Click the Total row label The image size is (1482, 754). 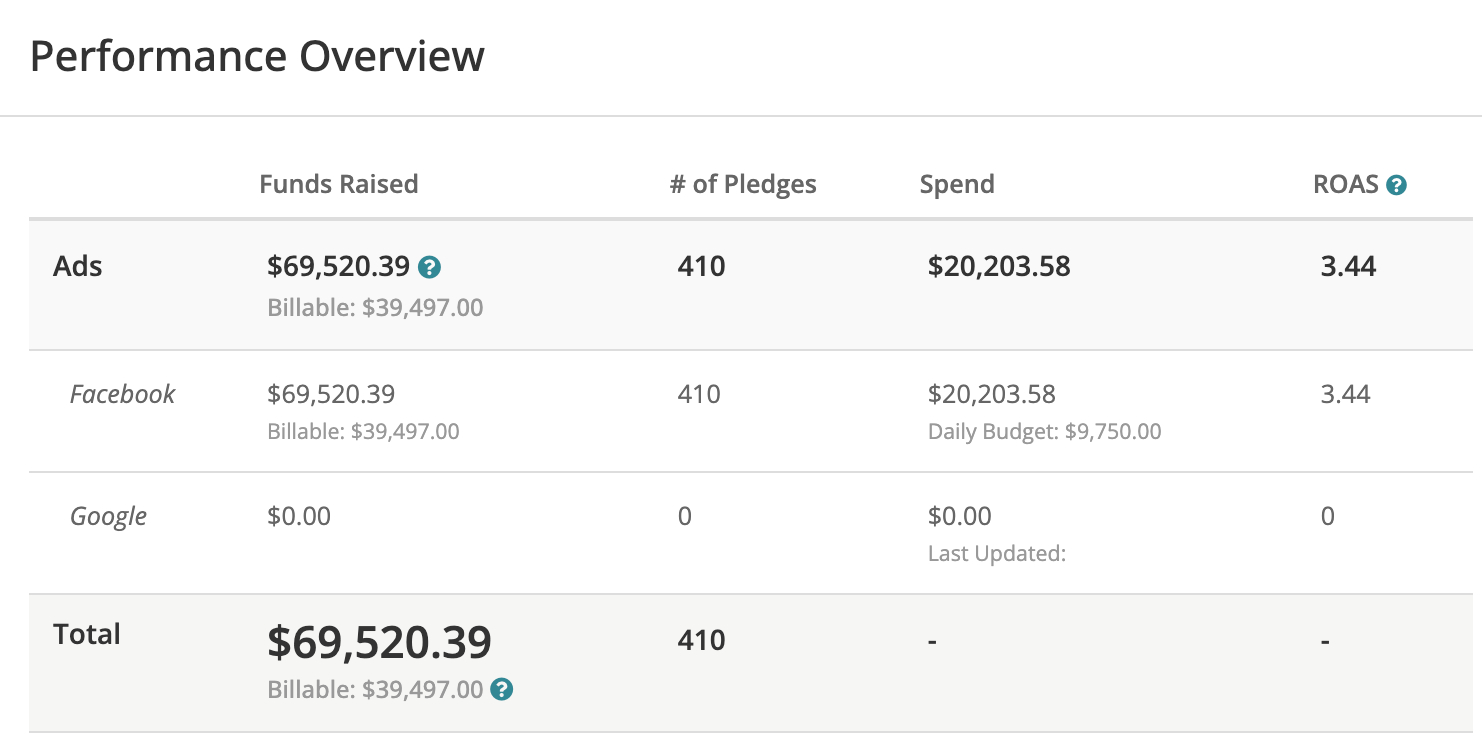tap(87, 634)
